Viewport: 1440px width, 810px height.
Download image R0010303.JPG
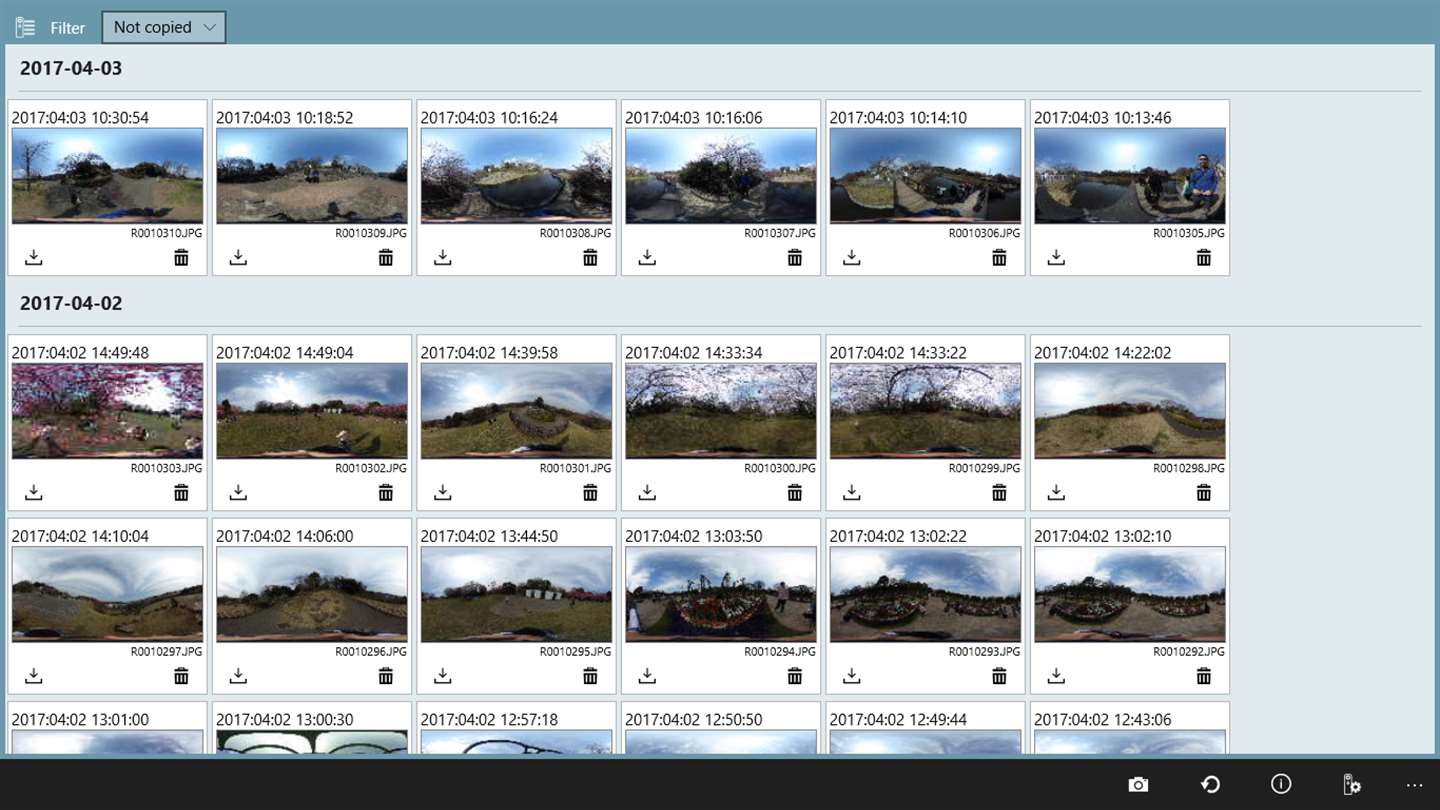[34, 493]
